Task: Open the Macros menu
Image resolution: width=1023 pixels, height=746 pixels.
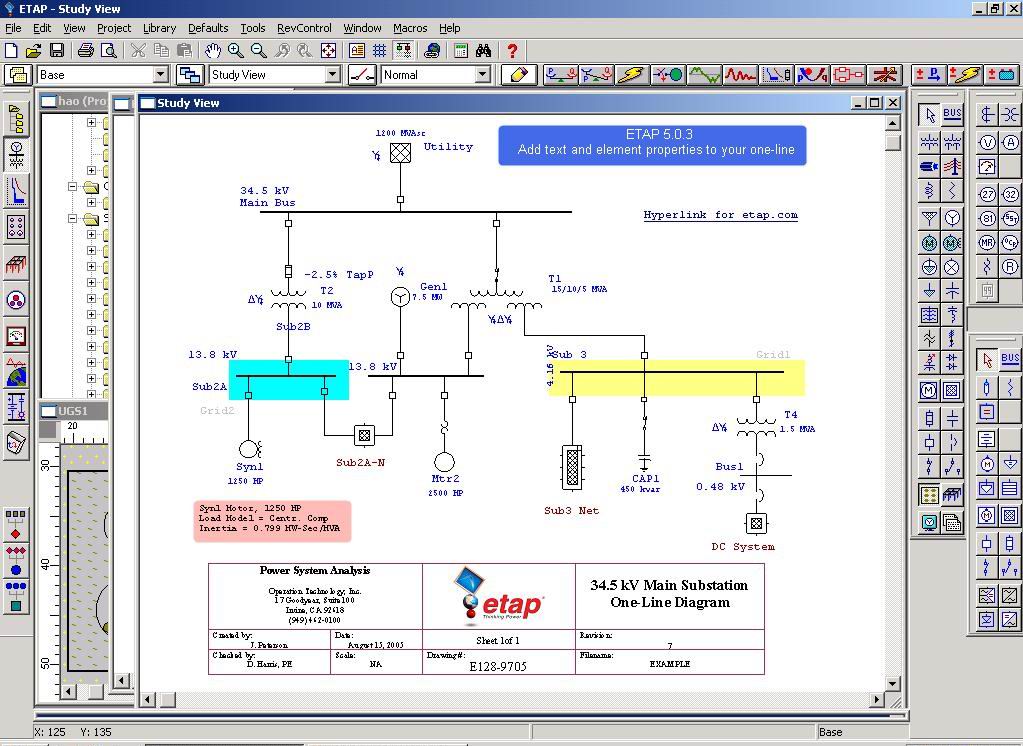Action: pos(410,28)
